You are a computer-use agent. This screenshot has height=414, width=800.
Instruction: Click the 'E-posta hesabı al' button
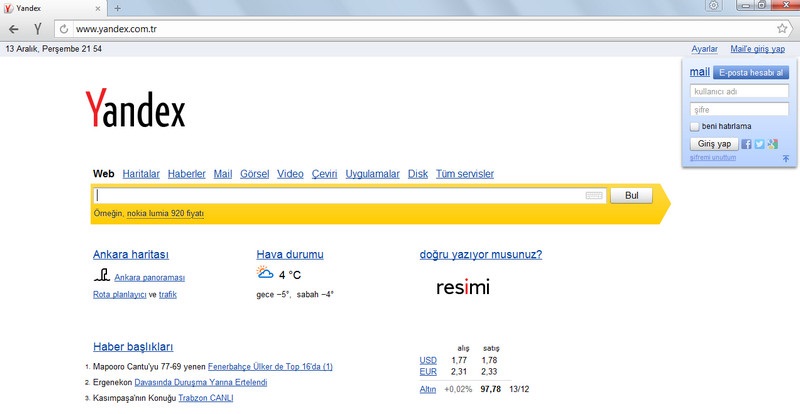751,73
